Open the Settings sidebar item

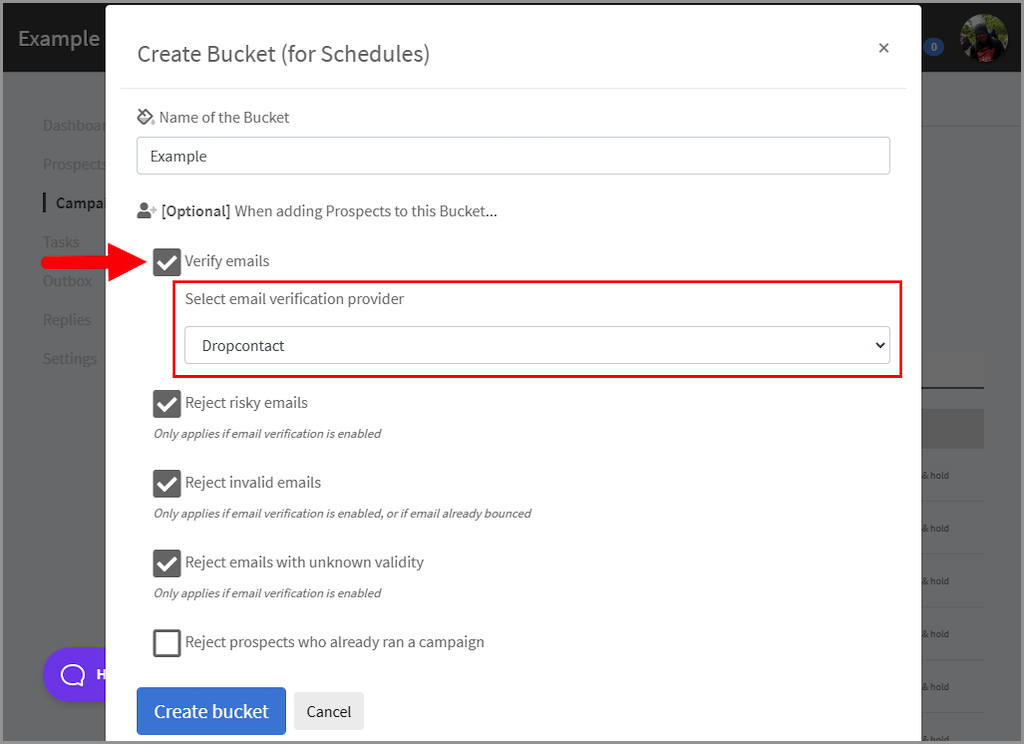(x=70, y=359)
